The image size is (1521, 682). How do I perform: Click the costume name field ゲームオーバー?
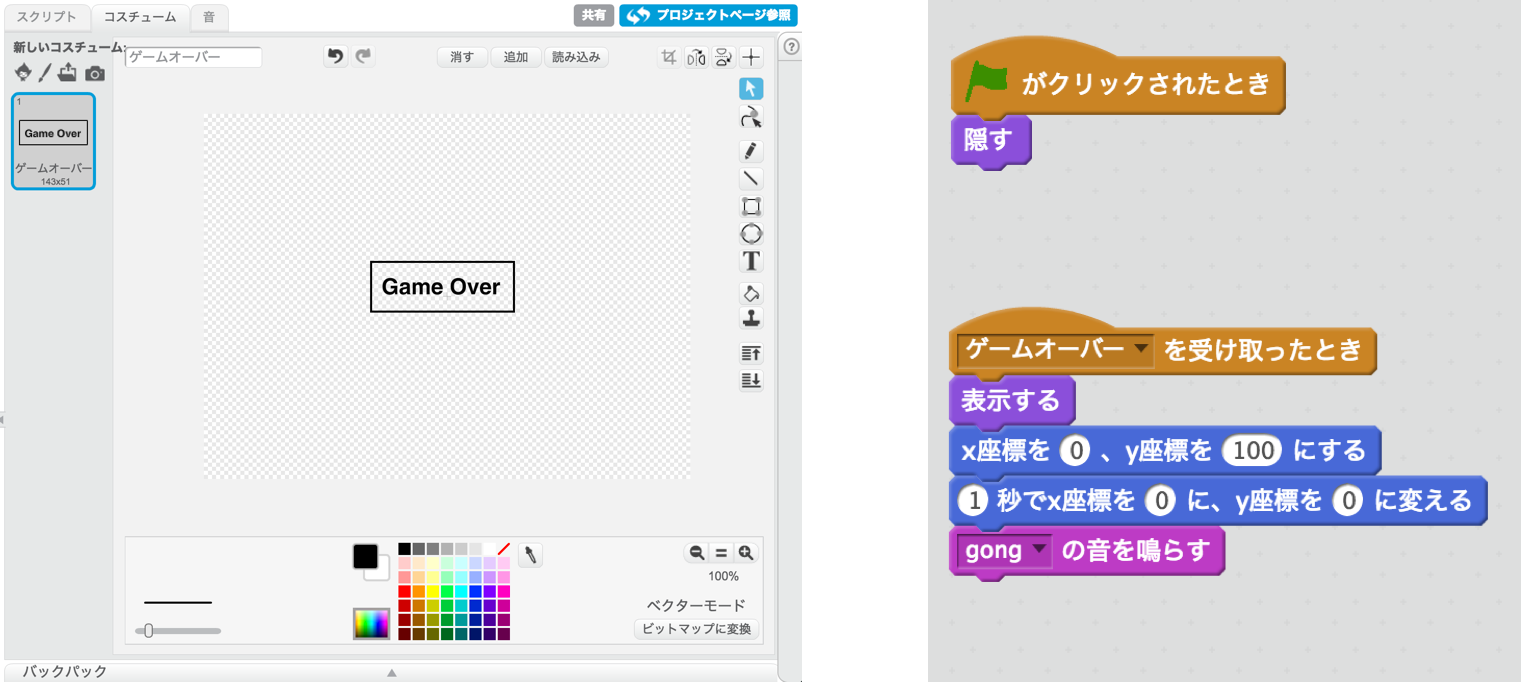pyautogui.click(x=193, y=57)
